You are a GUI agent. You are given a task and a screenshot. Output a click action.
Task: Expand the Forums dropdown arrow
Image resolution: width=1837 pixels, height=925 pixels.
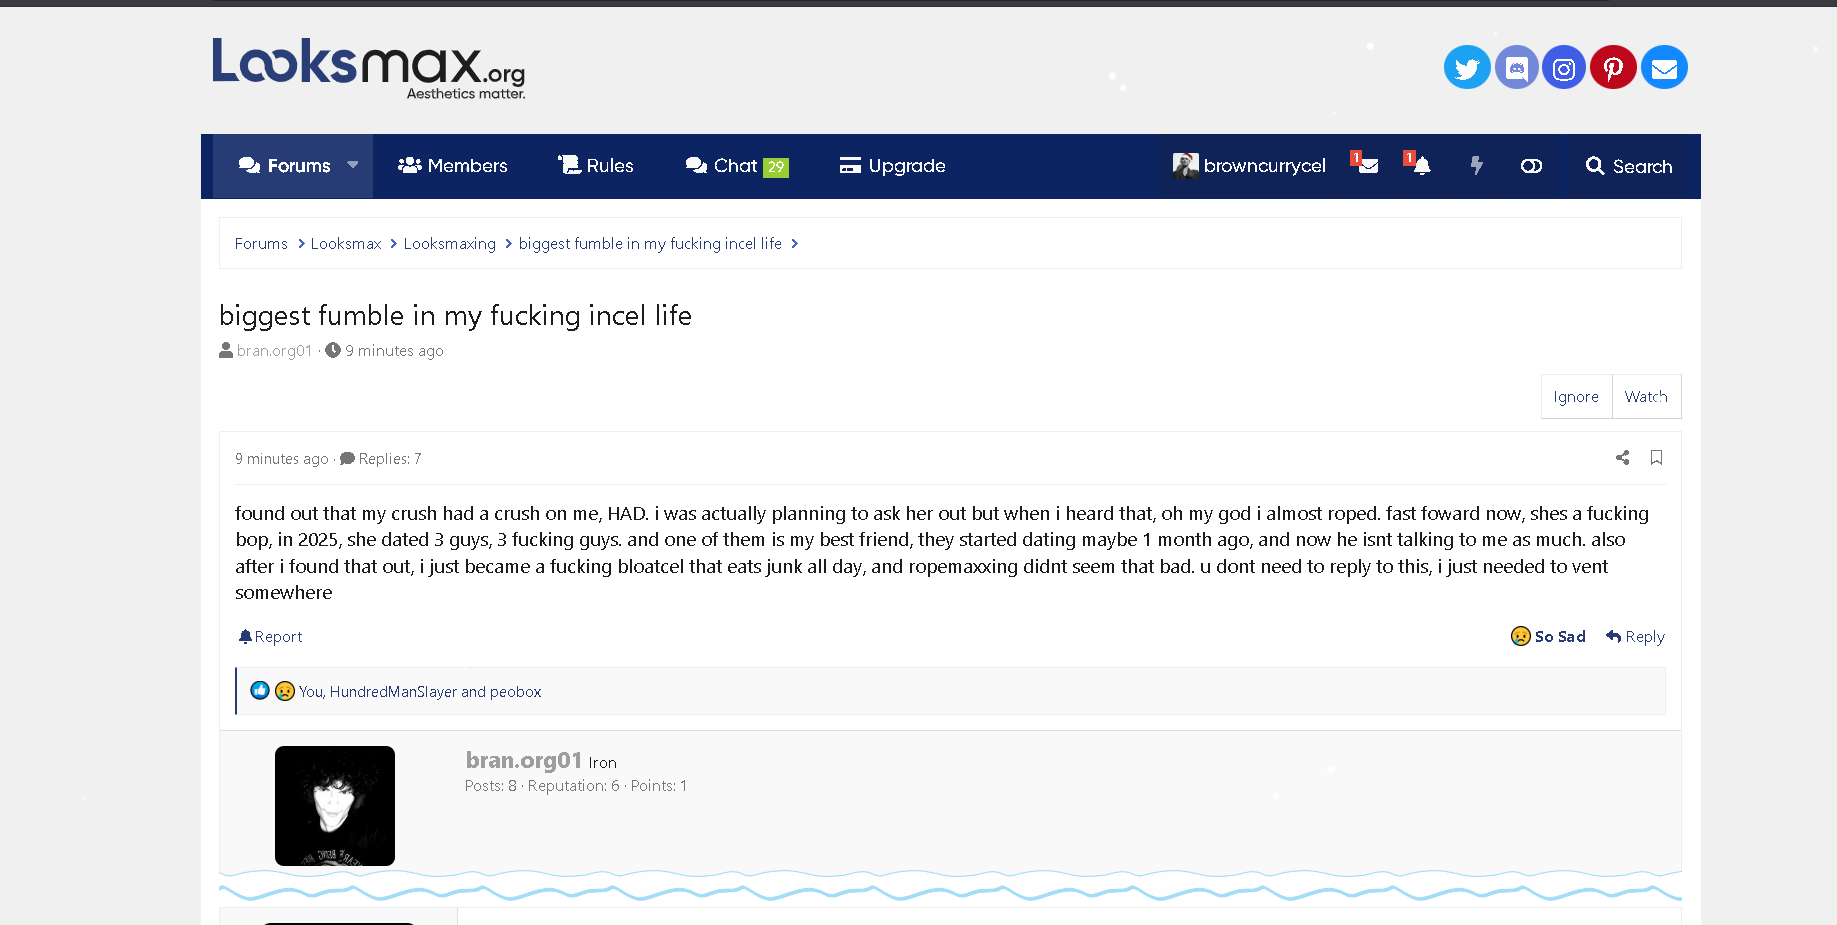353,165
